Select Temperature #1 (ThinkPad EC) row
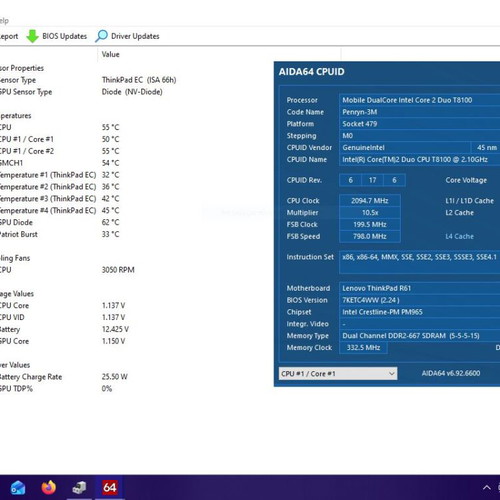Screen dimensions: 500x500 60,175
